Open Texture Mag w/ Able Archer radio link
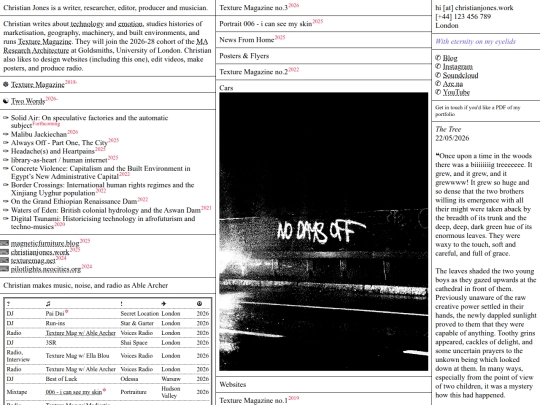Image resolution: width=540 pixels, height=405 pixels. point(81,333)
